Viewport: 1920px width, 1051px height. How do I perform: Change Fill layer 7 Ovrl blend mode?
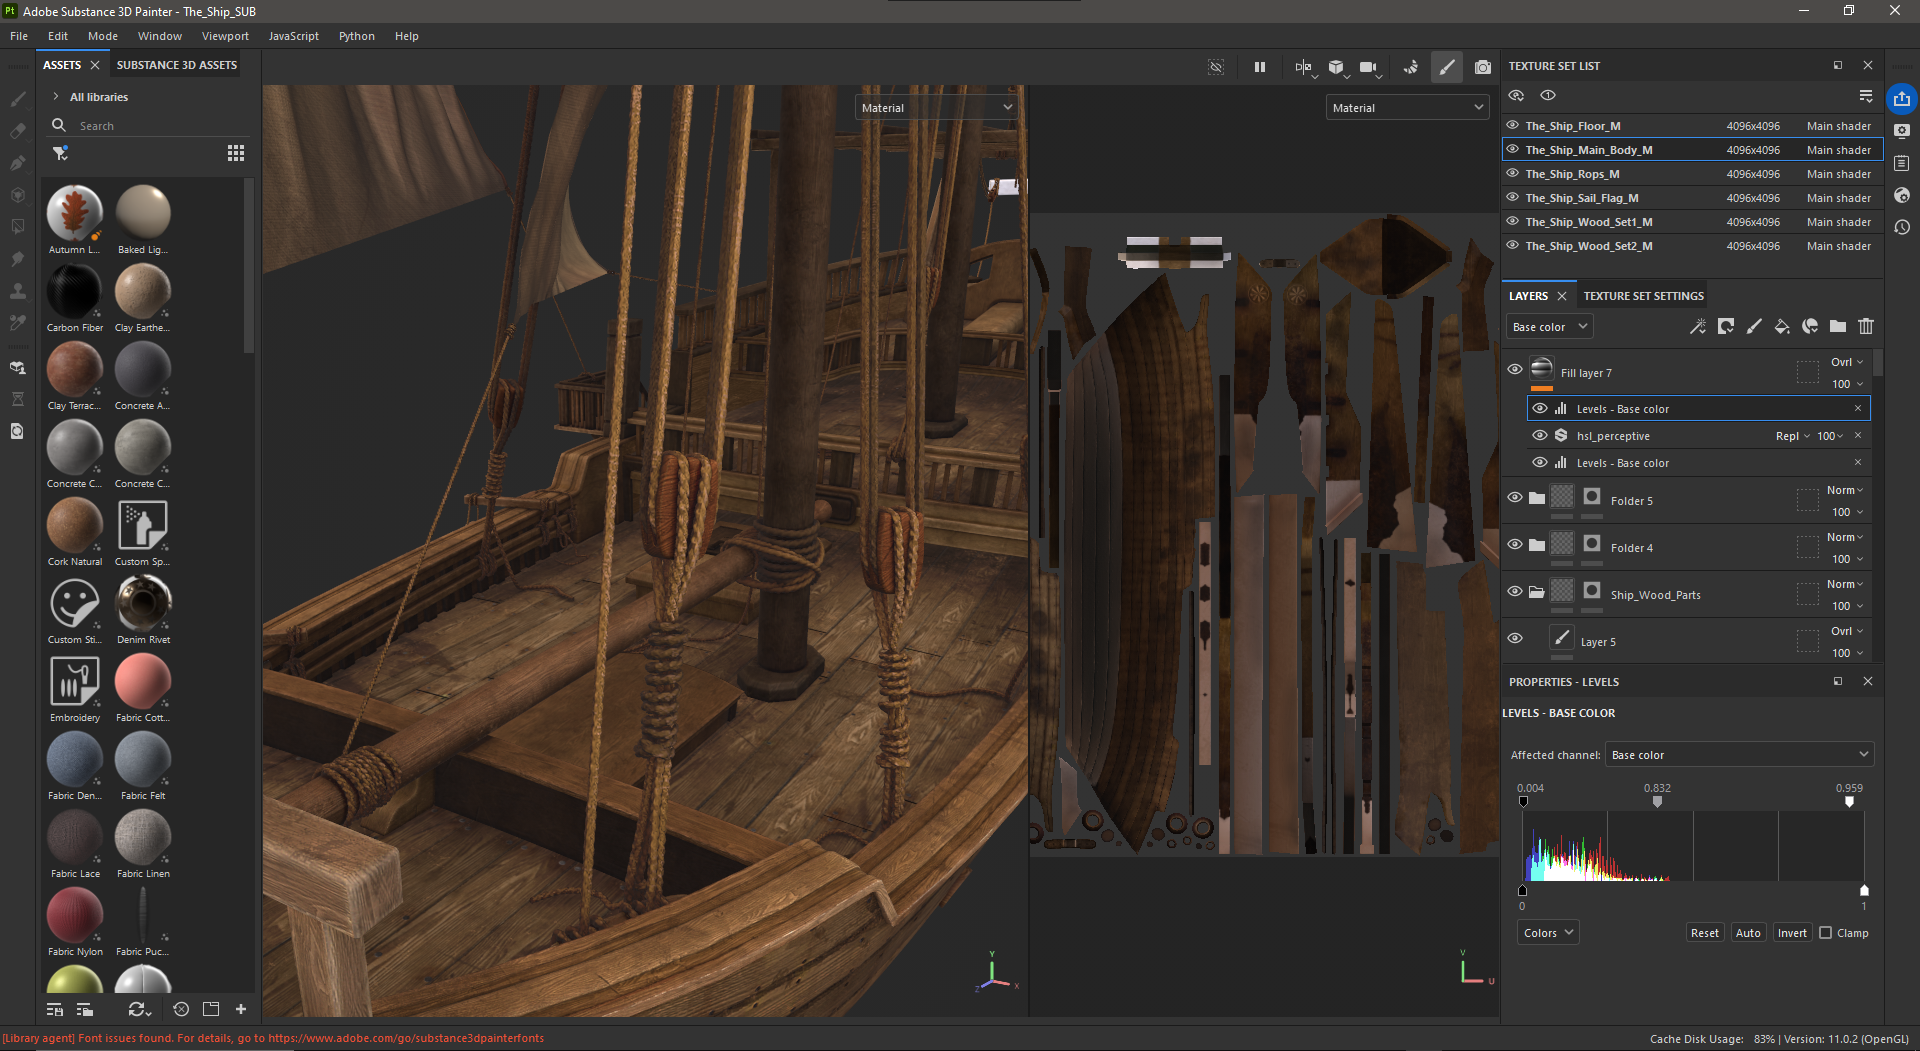(1847, 362)
